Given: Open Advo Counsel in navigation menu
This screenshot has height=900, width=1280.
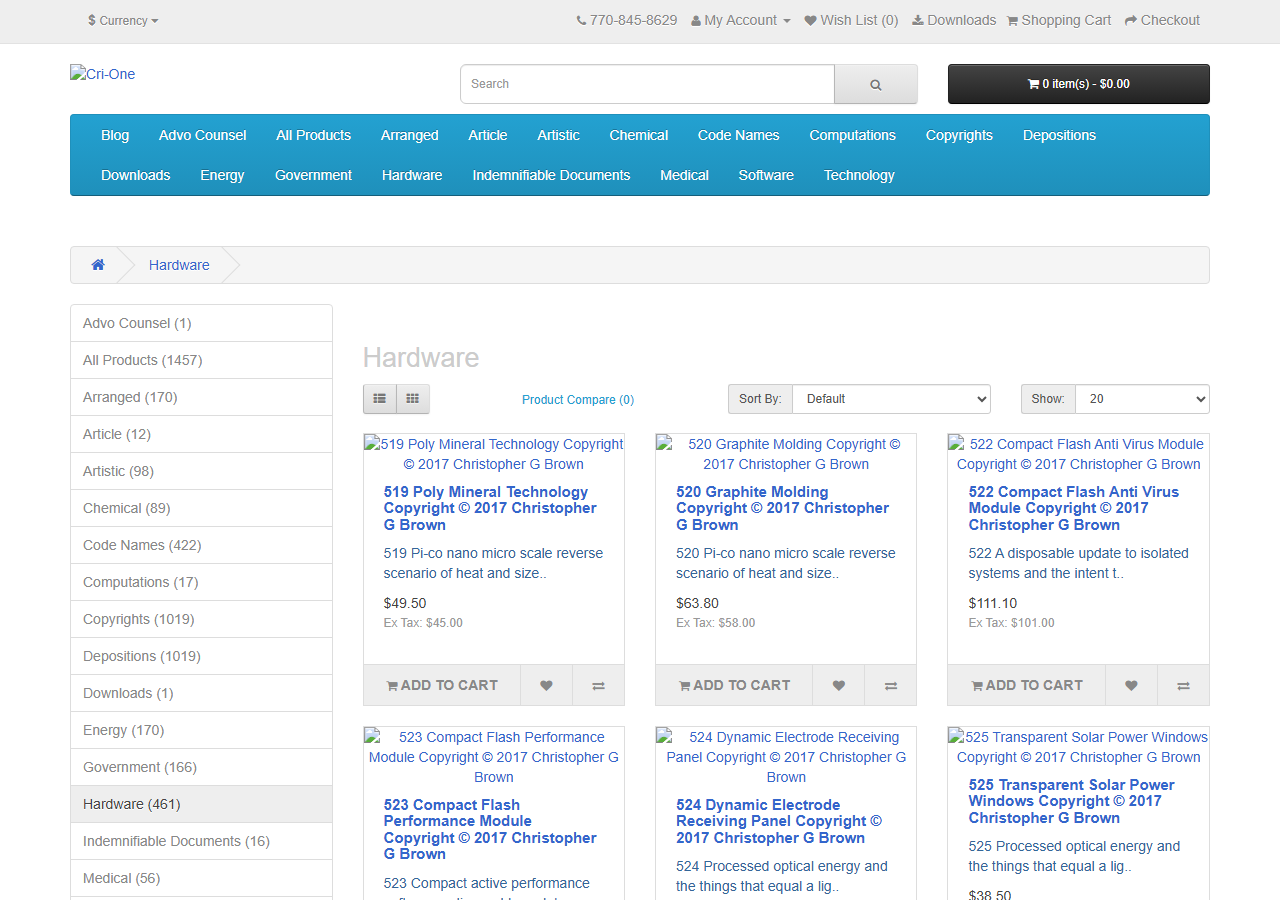Looking at the screenshot, I should point(202,135).
